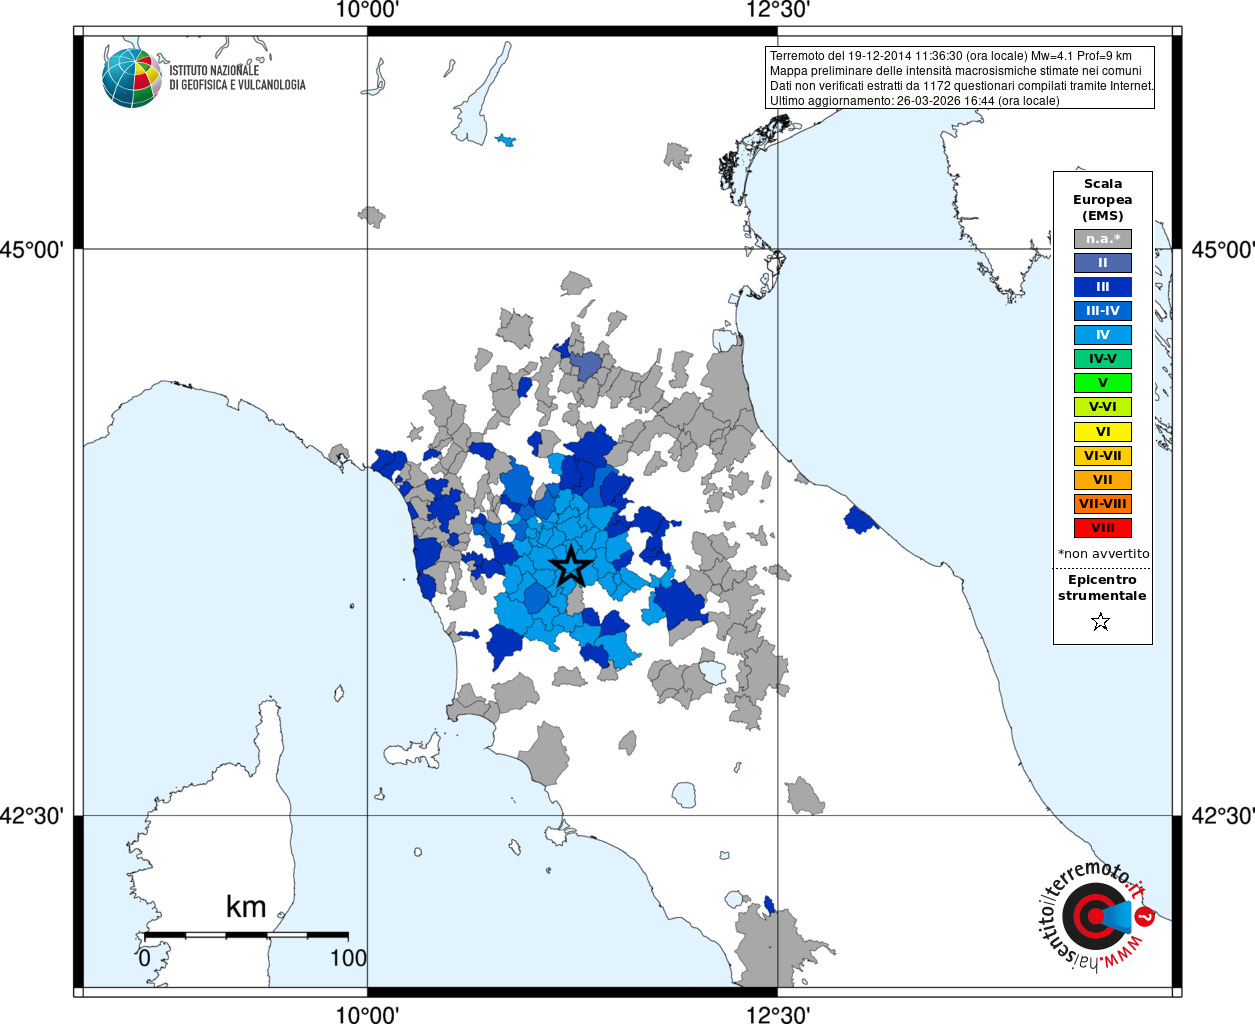This screenshot has height=1024, width=1255.
Task: Click the 'Mappa preliminare delle intensità' line
Action: coord(955,71)
